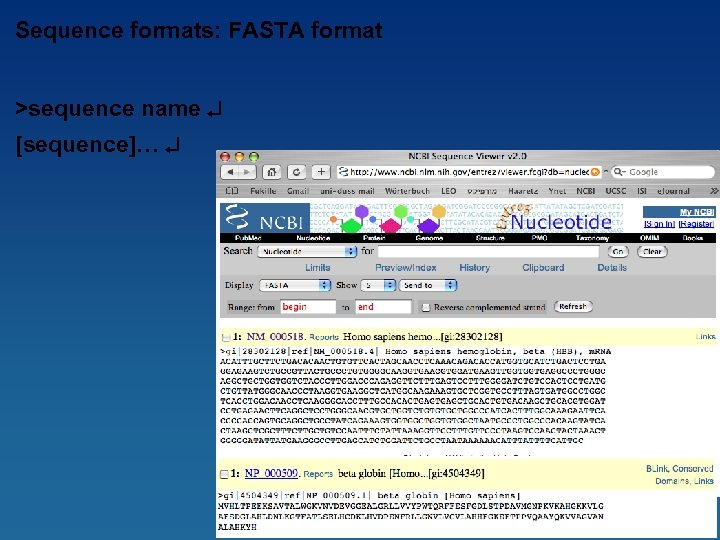The width and height of the screenshot is (720, 540).
Task: Open the bookmarks book icon
Action: [x=232, y=191]
